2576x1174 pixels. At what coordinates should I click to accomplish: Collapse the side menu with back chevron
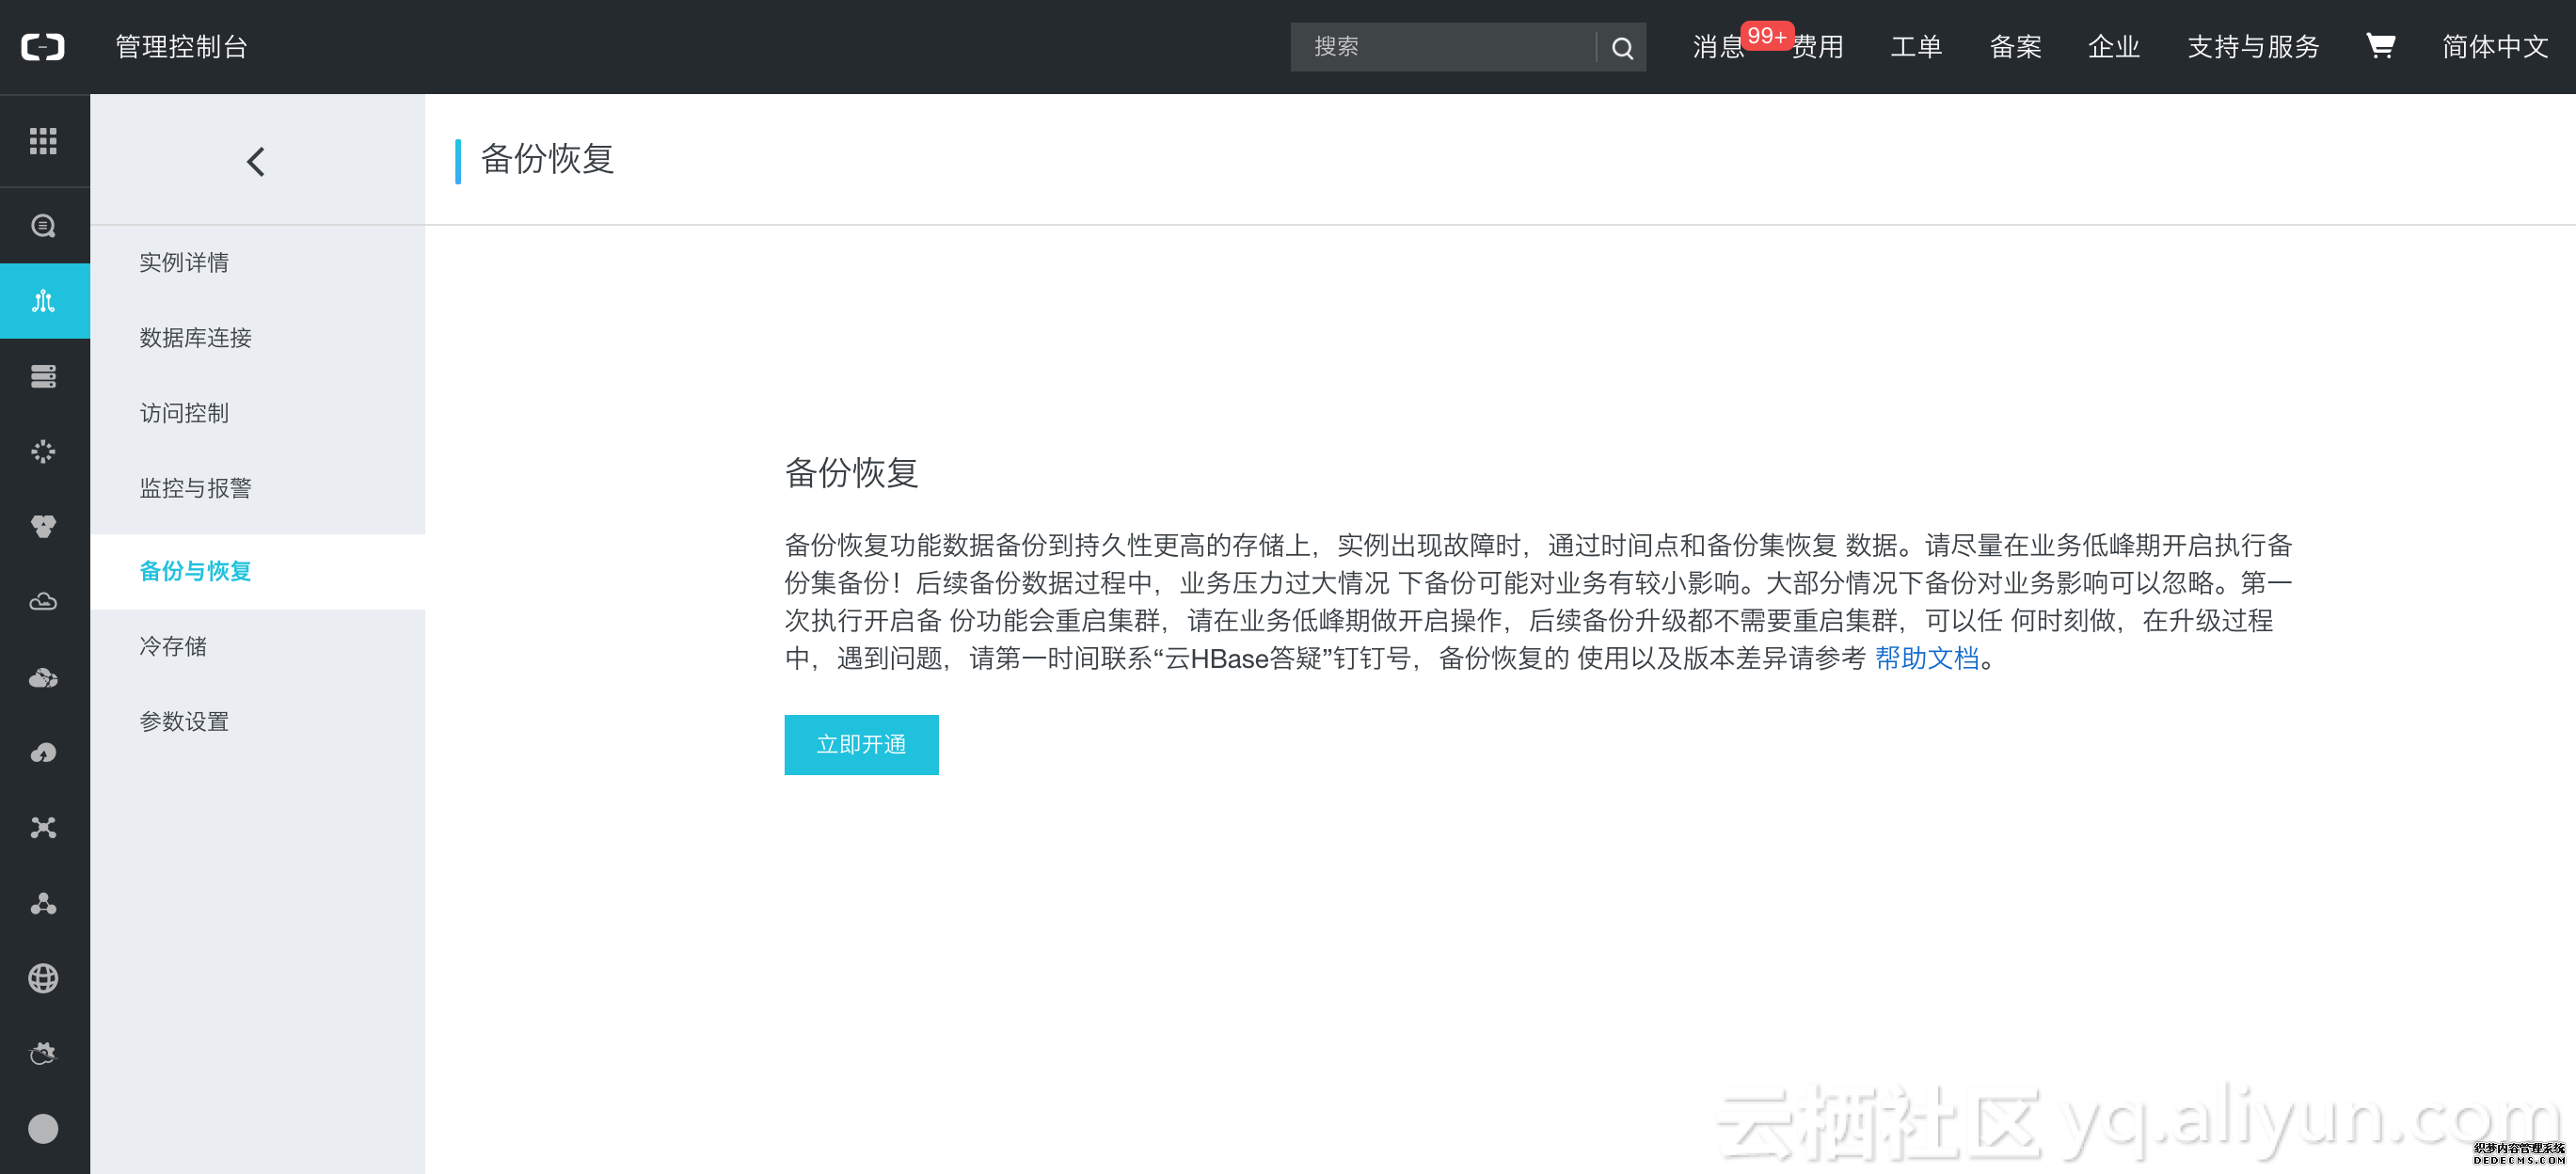[x=256, y=161]
